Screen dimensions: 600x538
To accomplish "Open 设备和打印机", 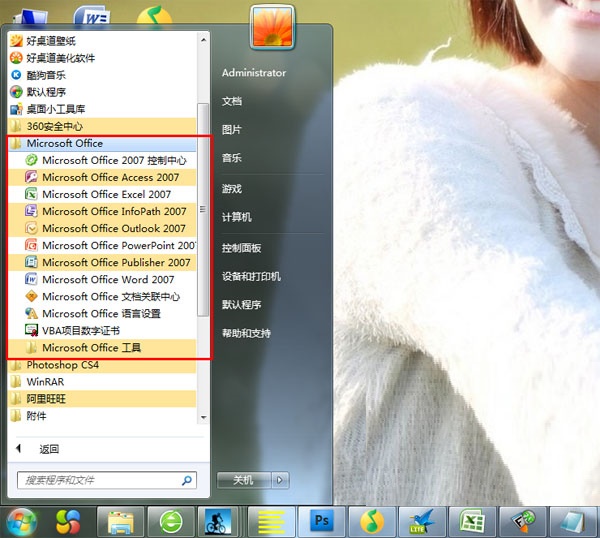I will (251, 276).
